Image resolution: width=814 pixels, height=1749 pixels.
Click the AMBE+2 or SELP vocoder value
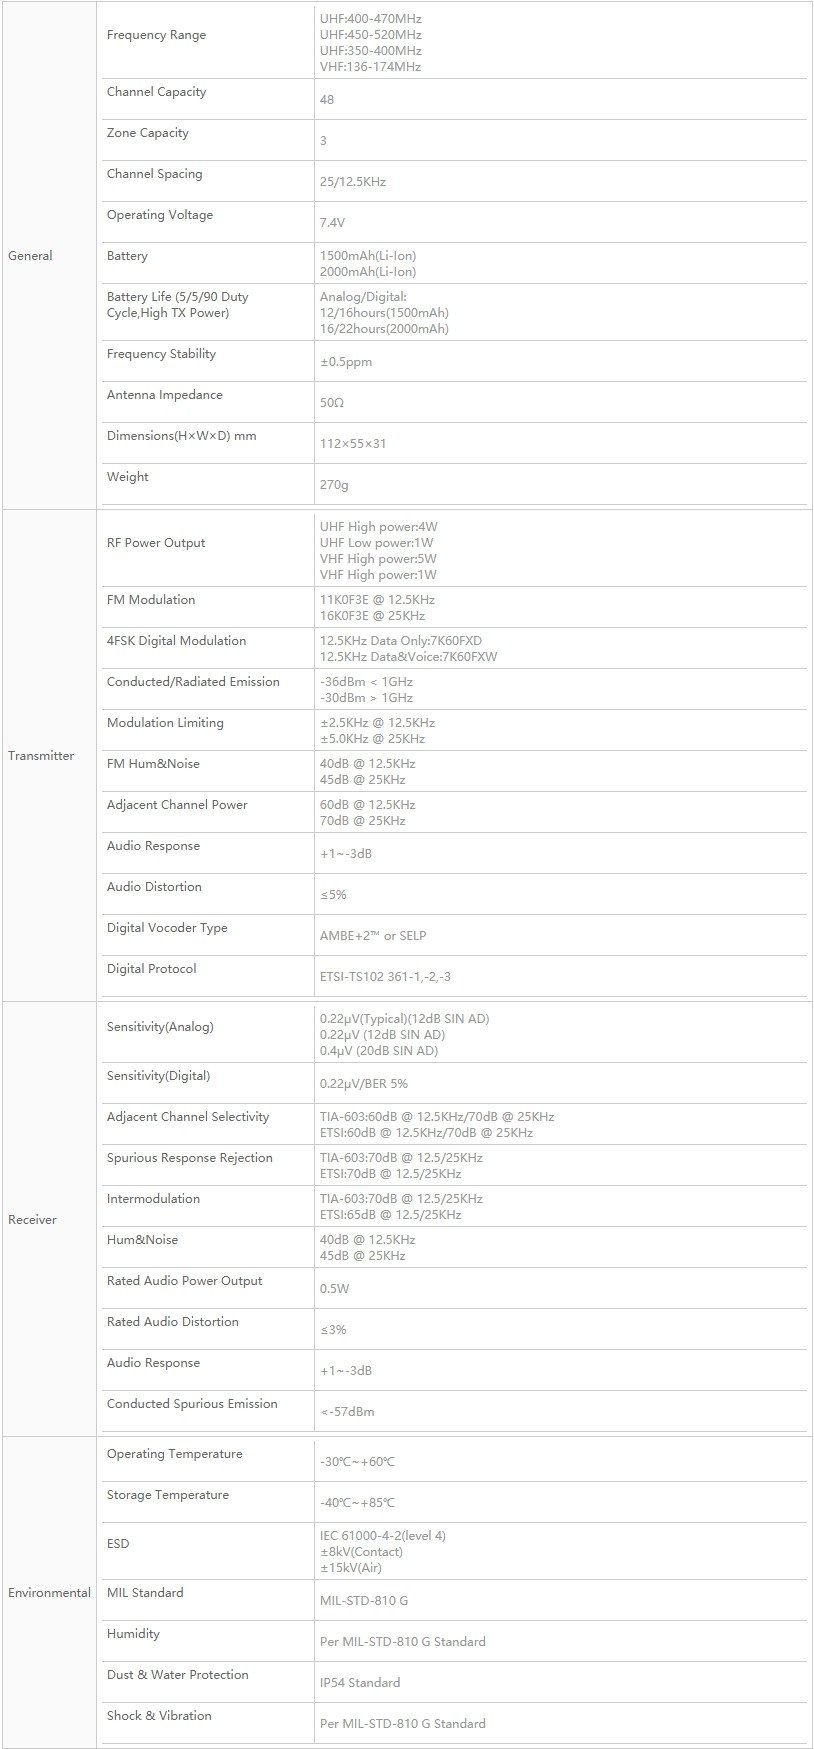click(373, 936)
